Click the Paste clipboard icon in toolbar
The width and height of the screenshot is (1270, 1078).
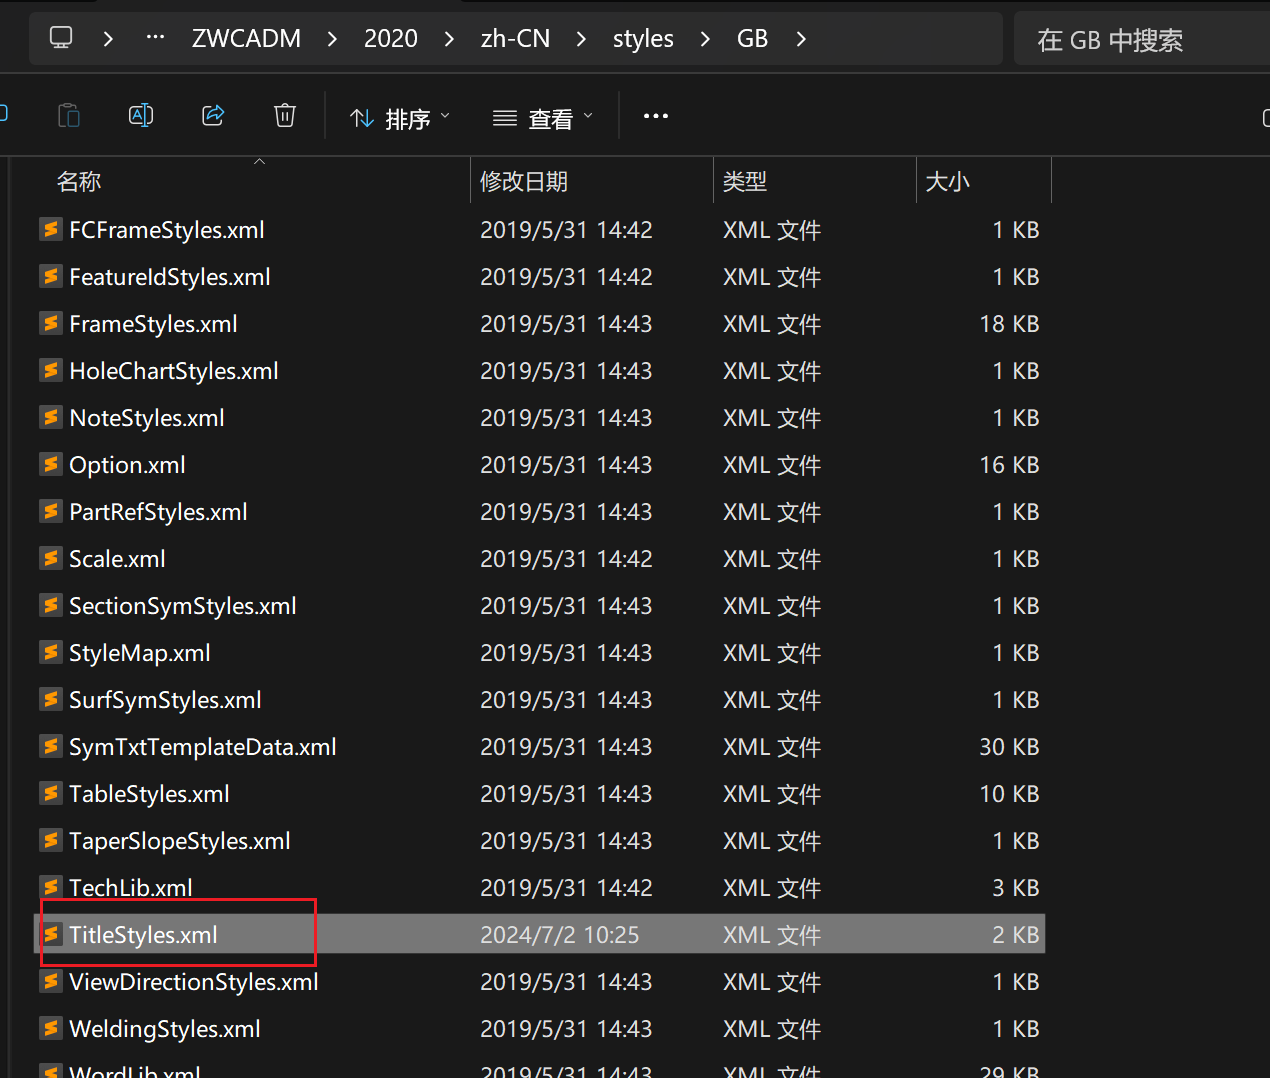pyautogui.click(x=69, y=116)
